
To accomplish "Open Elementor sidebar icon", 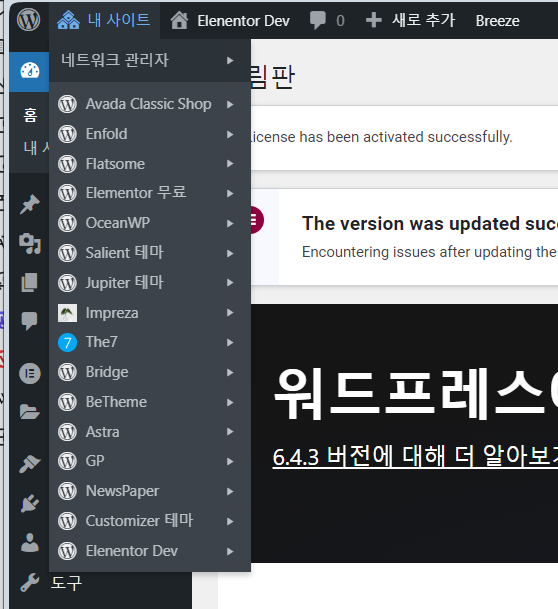I will tap(30, 374).
